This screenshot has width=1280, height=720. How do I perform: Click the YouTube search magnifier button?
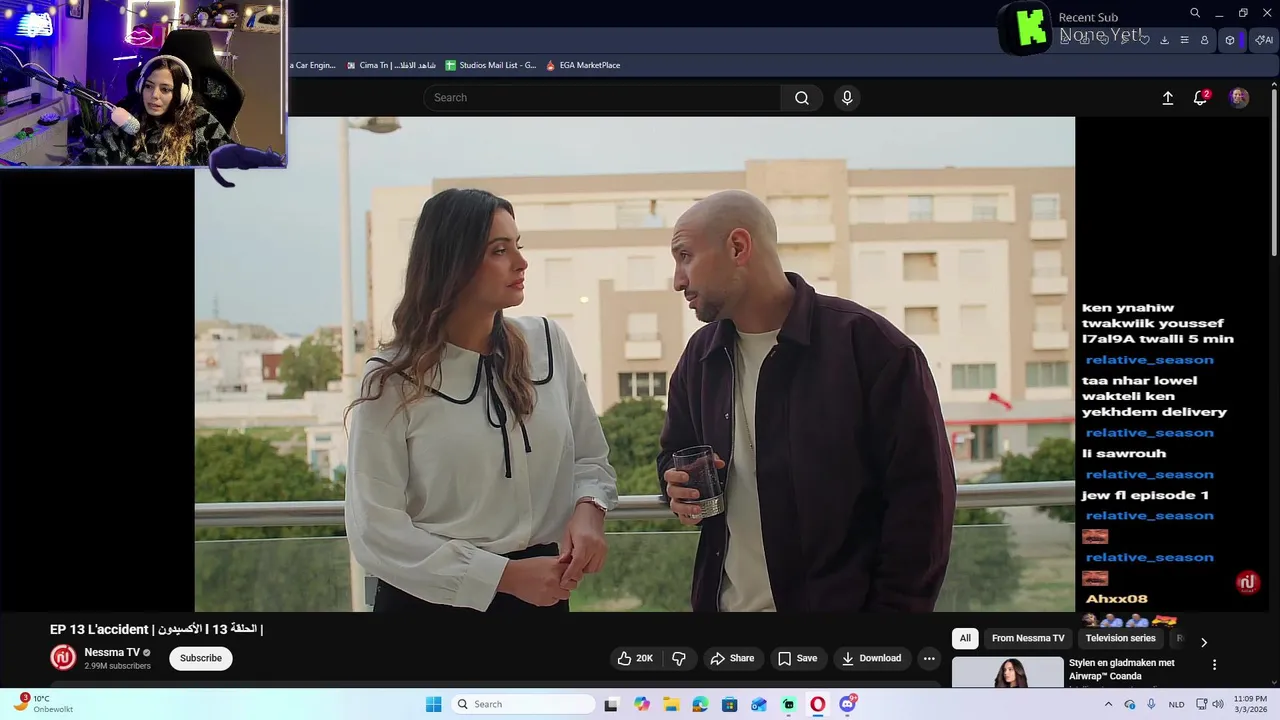coord(802,98)
